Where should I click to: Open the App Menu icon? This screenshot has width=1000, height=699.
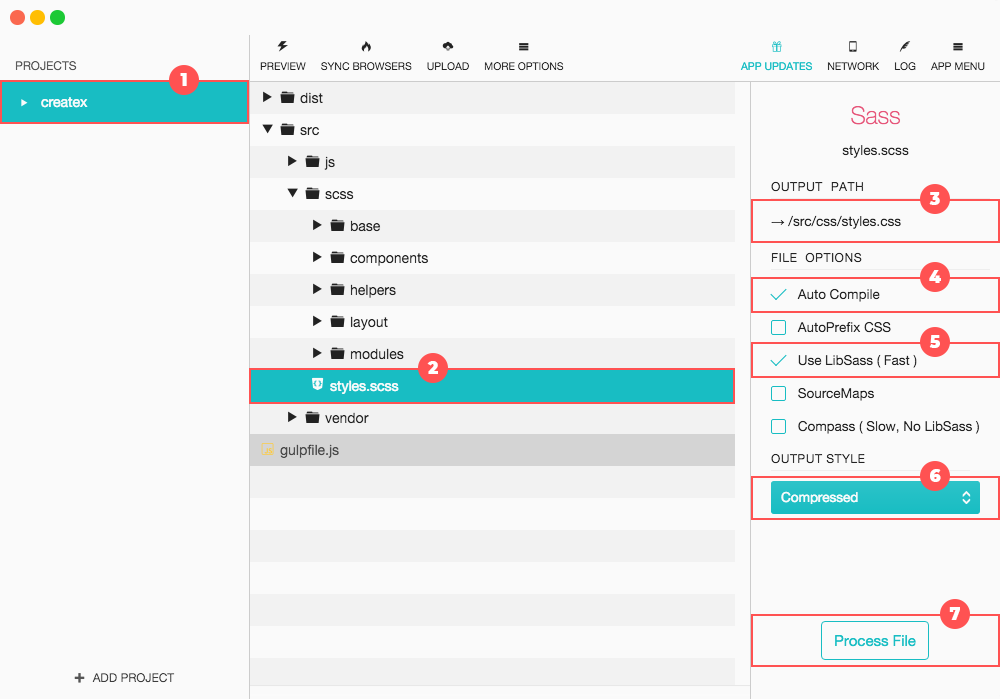pyautogui.click(x=957, y=47)
